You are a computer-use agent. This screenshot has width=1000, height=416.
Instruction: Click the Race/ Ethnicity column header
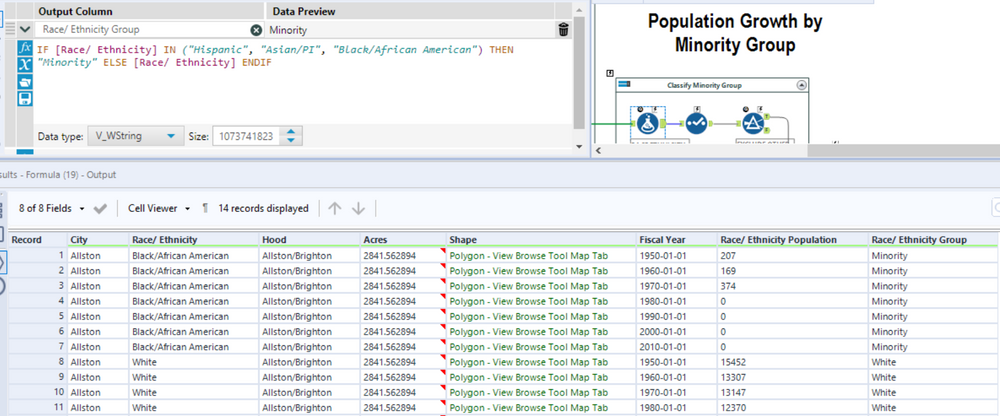[195, 239]
